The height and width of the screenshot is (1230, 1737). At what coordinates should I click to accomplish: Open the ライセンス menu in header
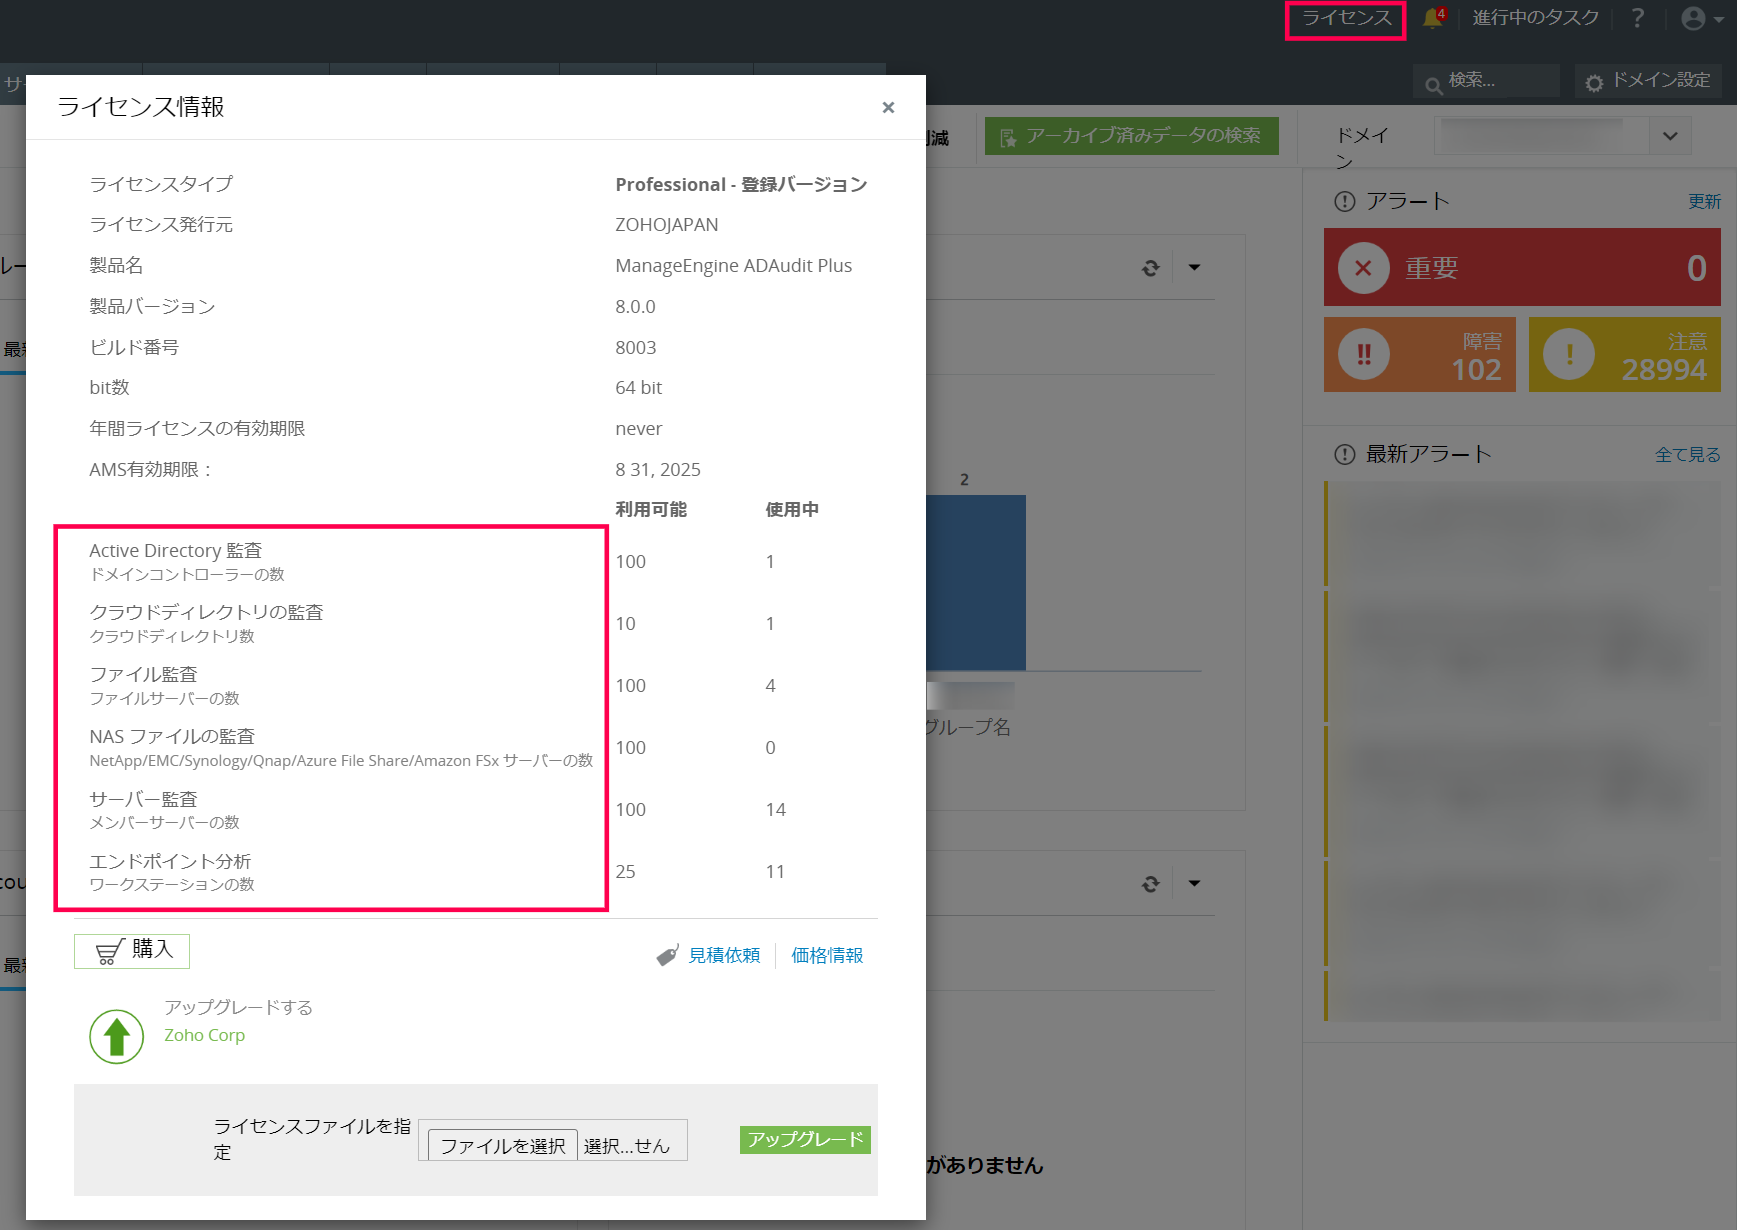tap(1346, 19)
